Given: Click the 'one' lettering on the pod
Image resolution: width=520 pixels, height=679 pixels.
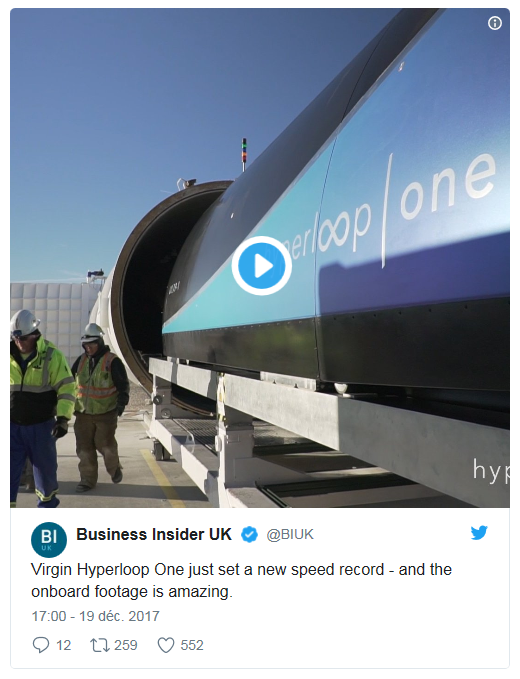Looking at the screenshot, I should [x=448, y=186].
